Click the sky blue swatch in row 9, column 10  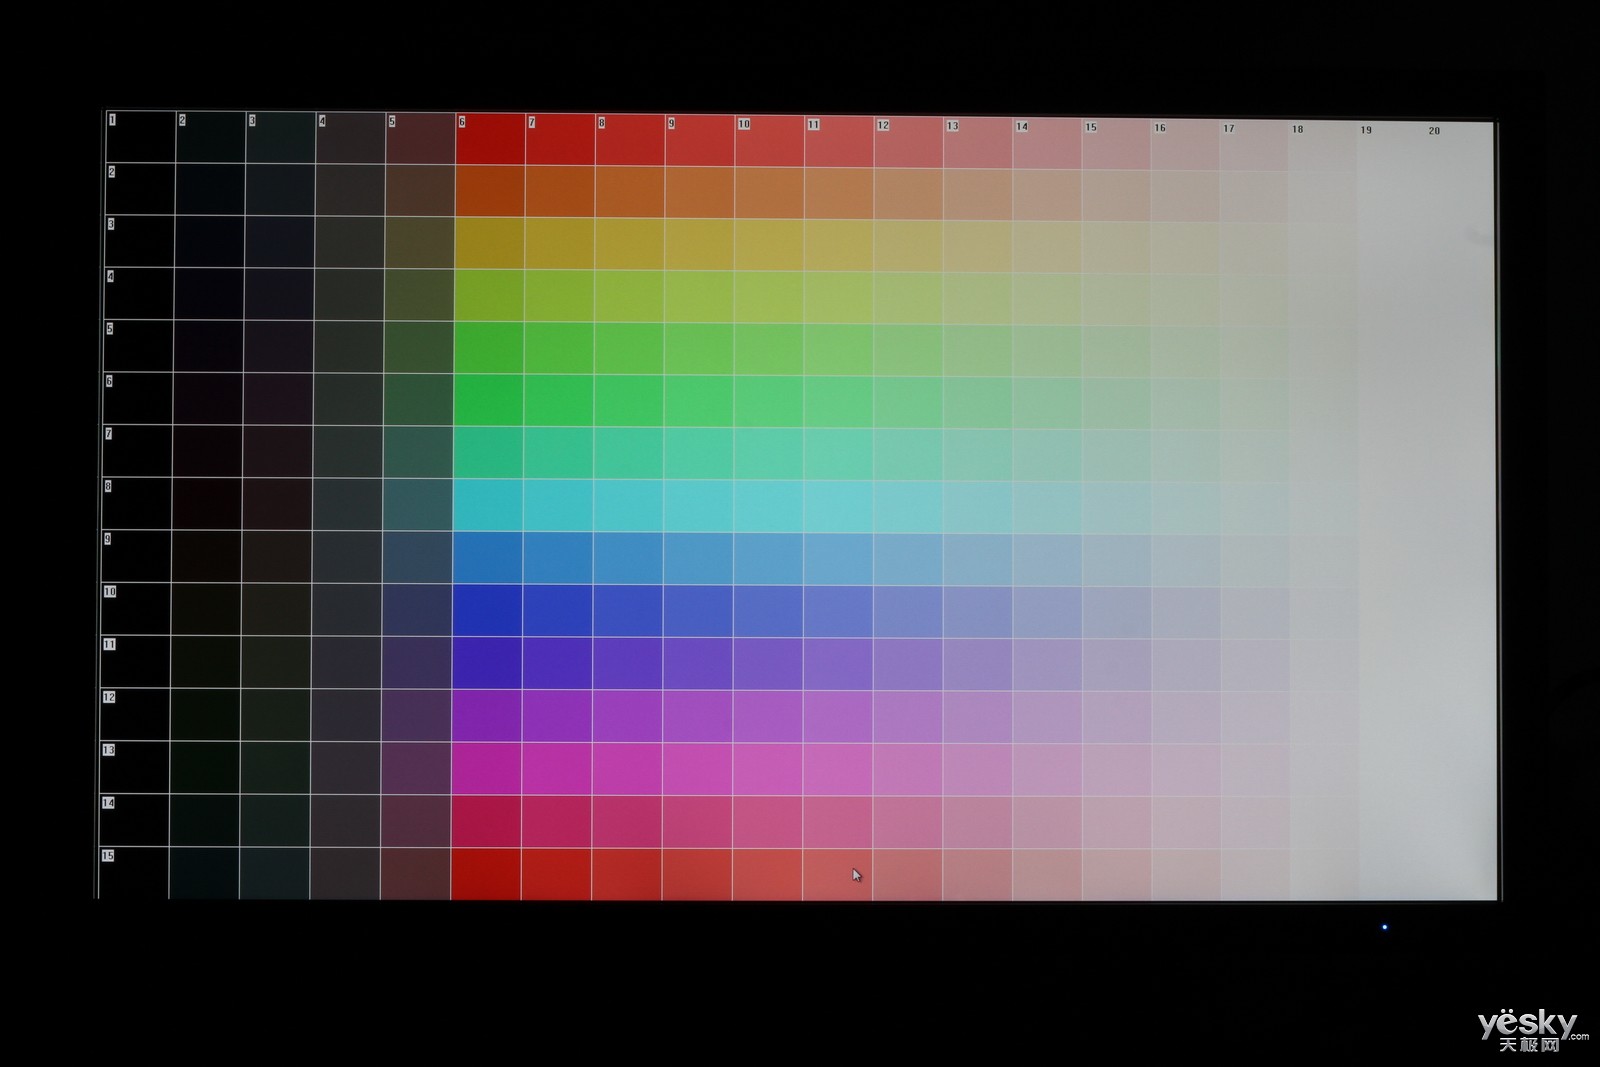pyautogui.click(x=767, y=559)
